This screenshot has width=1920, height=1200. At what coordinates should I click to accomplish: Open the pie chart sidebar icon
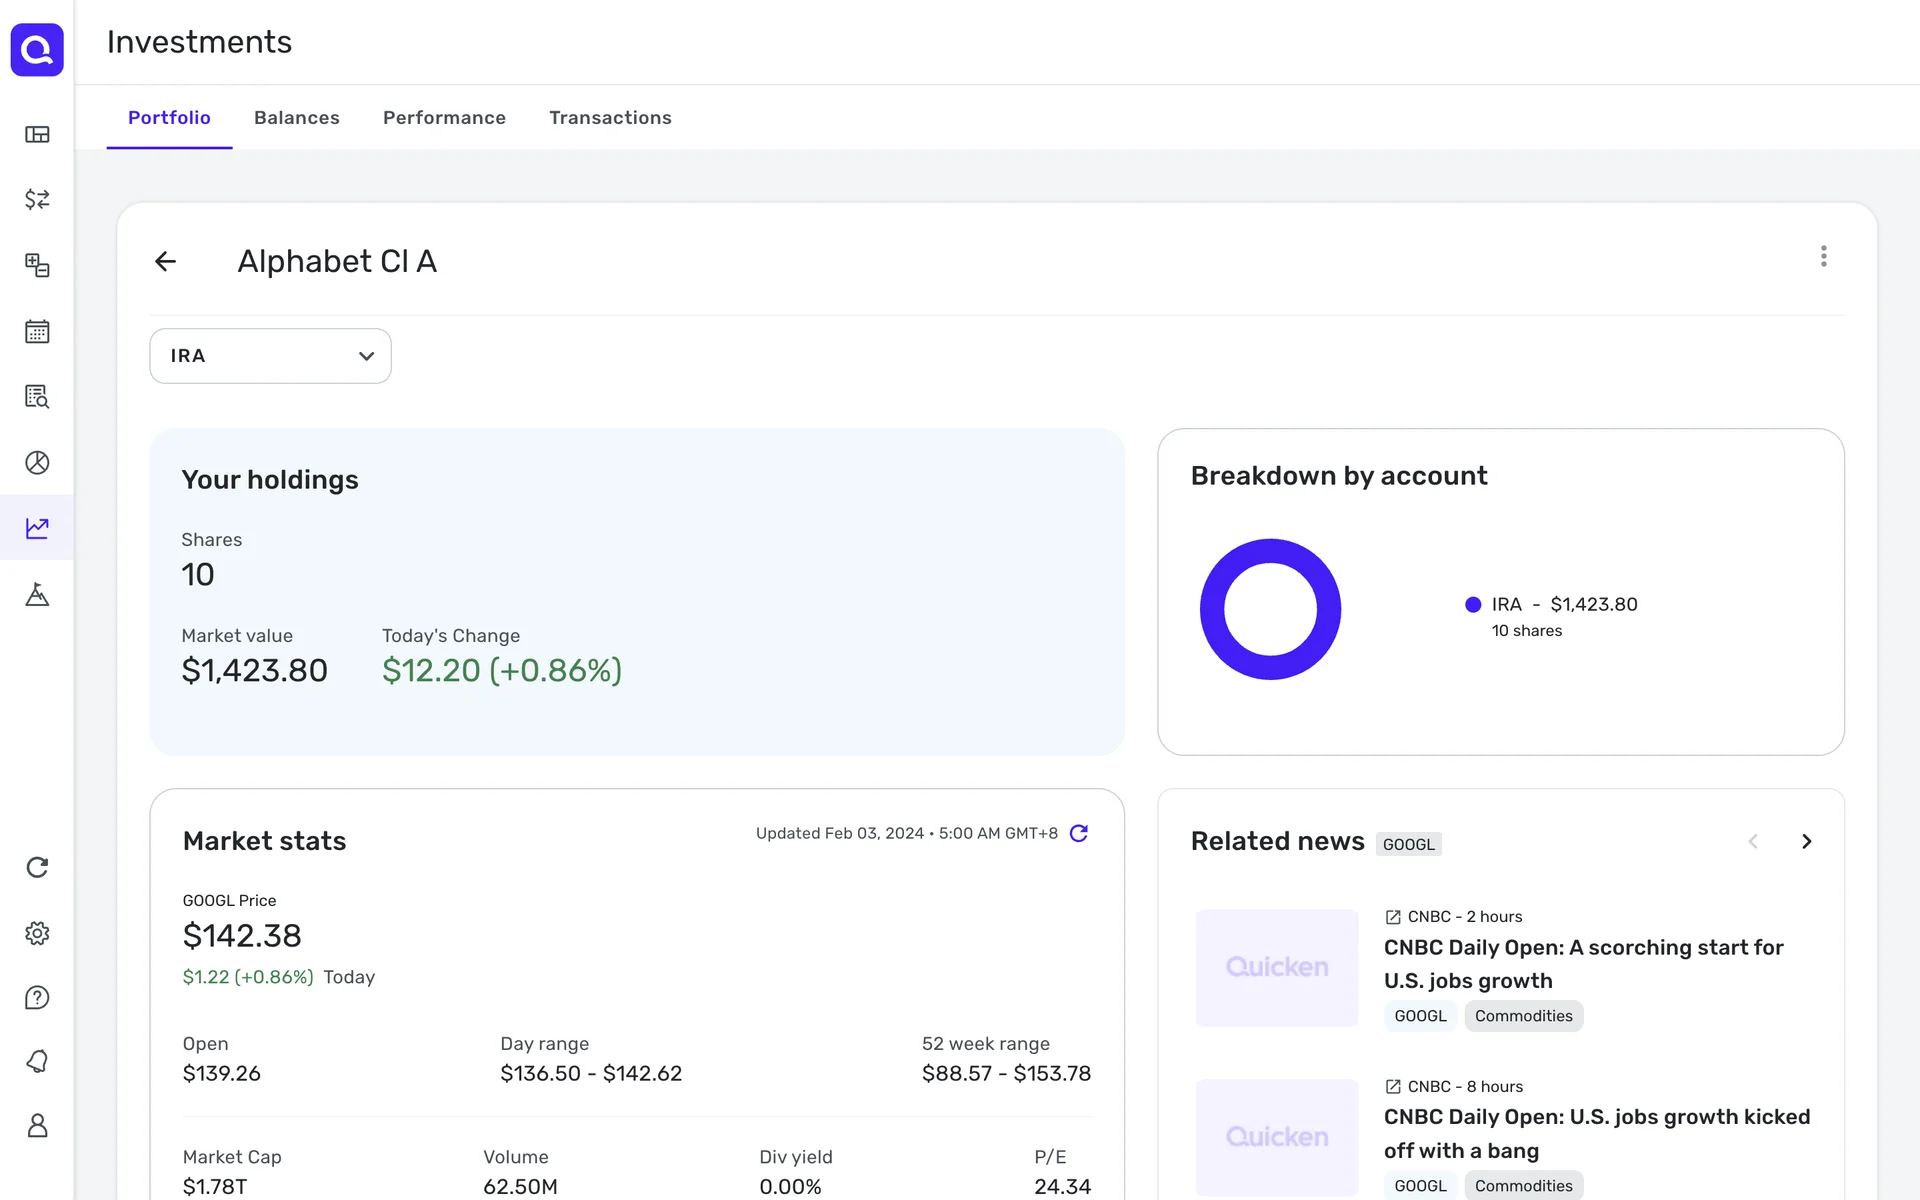(x=37, y=462)
